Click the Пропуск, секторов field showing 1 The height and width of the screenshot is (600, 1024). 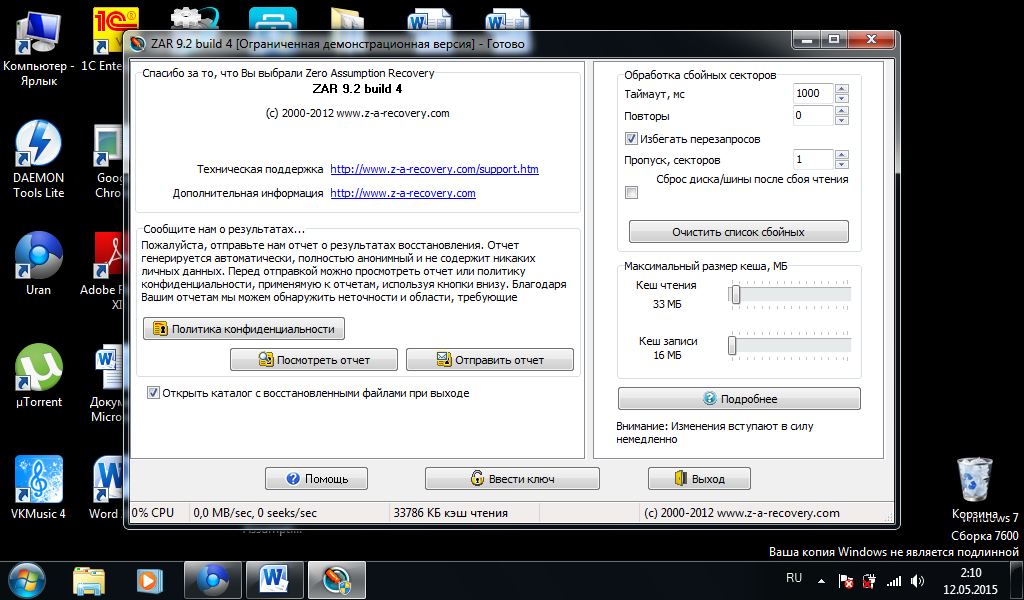coord(813,159)
